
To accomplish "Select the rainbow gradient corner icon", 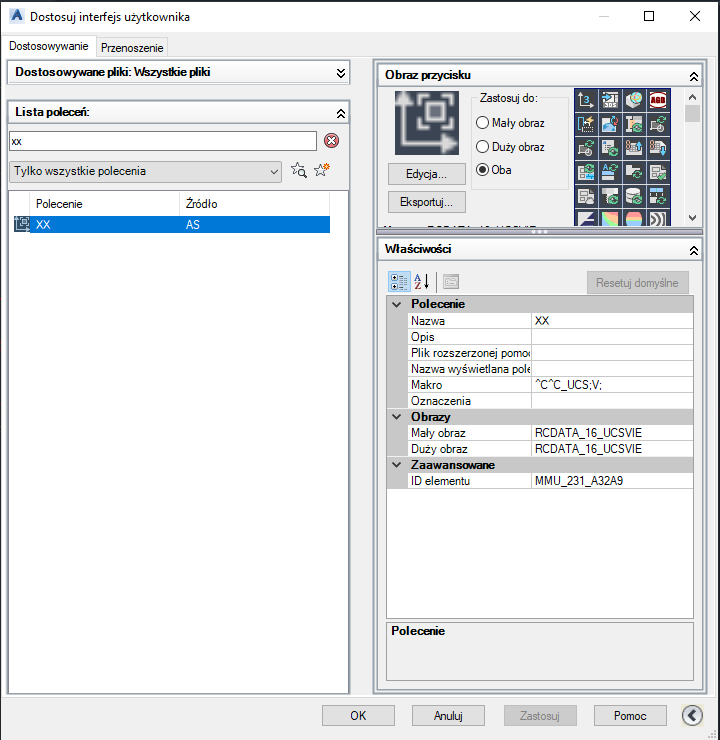I will (x=610, y=218).
